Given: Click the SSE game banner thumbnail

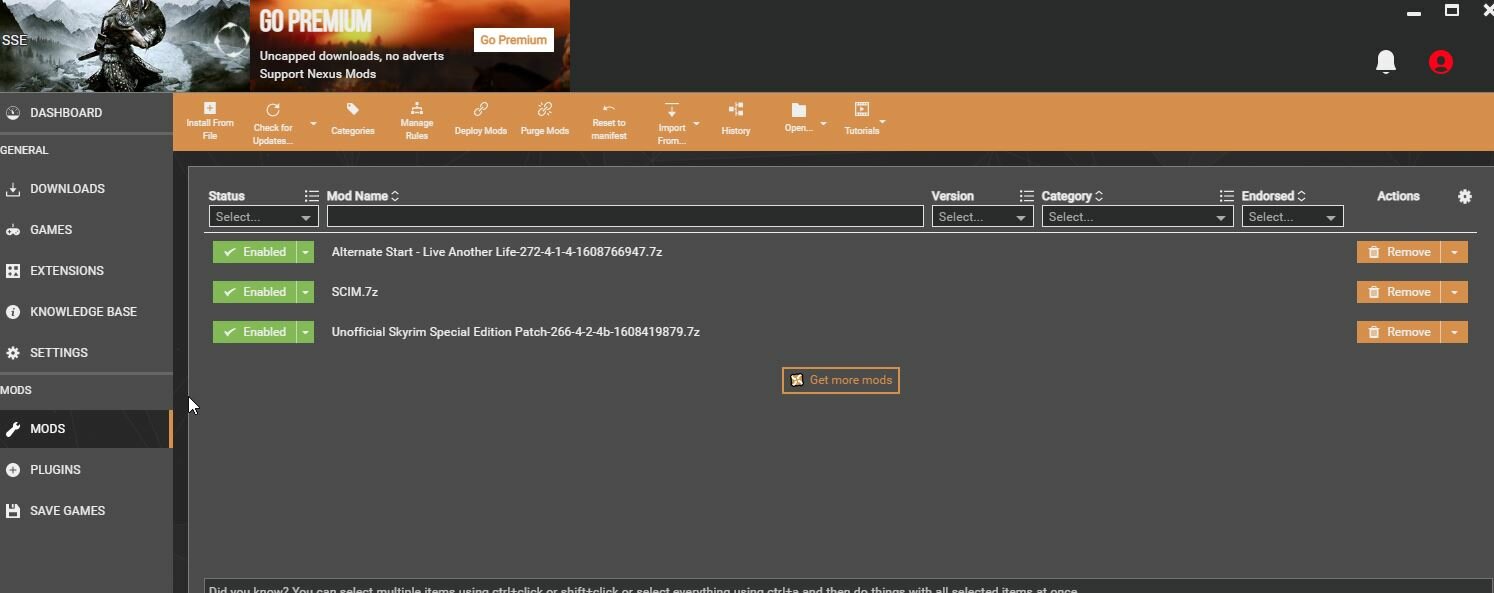Looking at the screenshot, I should tap(125, 45).
